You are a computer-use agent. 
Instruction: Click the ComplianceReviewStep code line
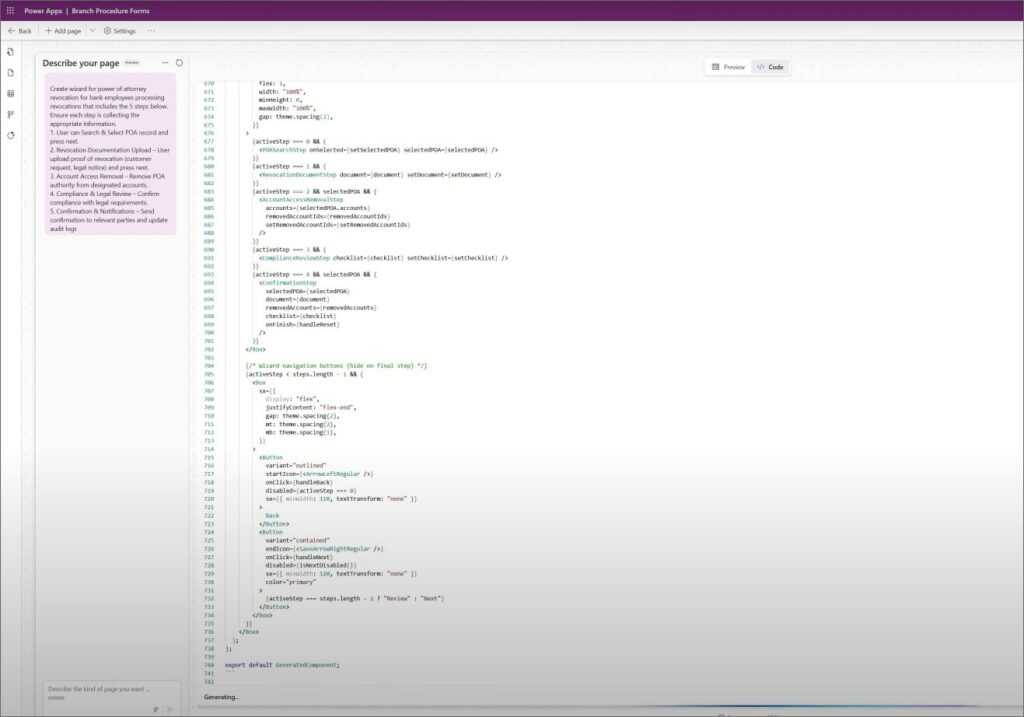(383, 258)
